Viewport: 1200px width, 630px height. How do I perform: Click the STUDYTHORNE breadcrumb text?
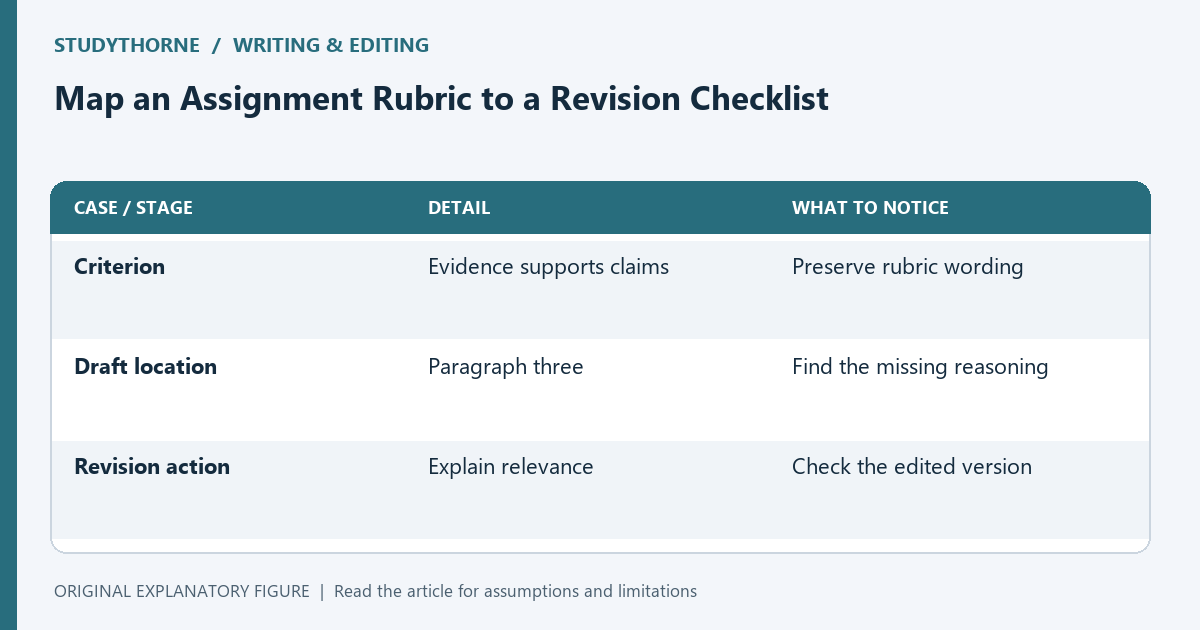pyautogui.click(x=127, y=45)
